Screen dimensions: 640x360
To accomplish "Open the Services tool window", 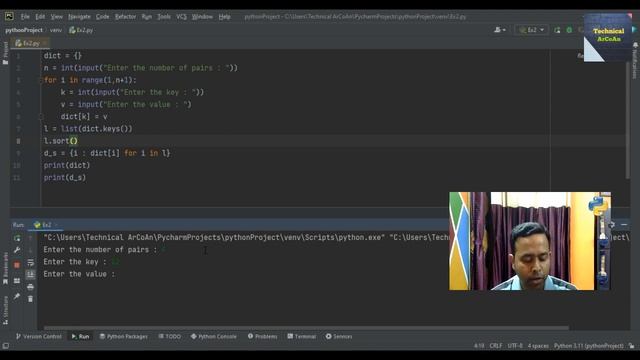I will [339, 336].
